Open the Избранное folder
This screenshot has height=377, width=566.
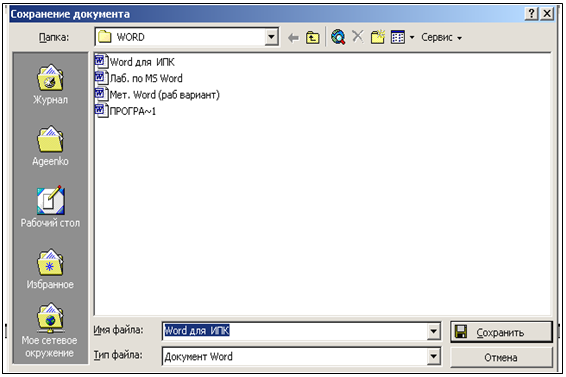pos(50,269)
